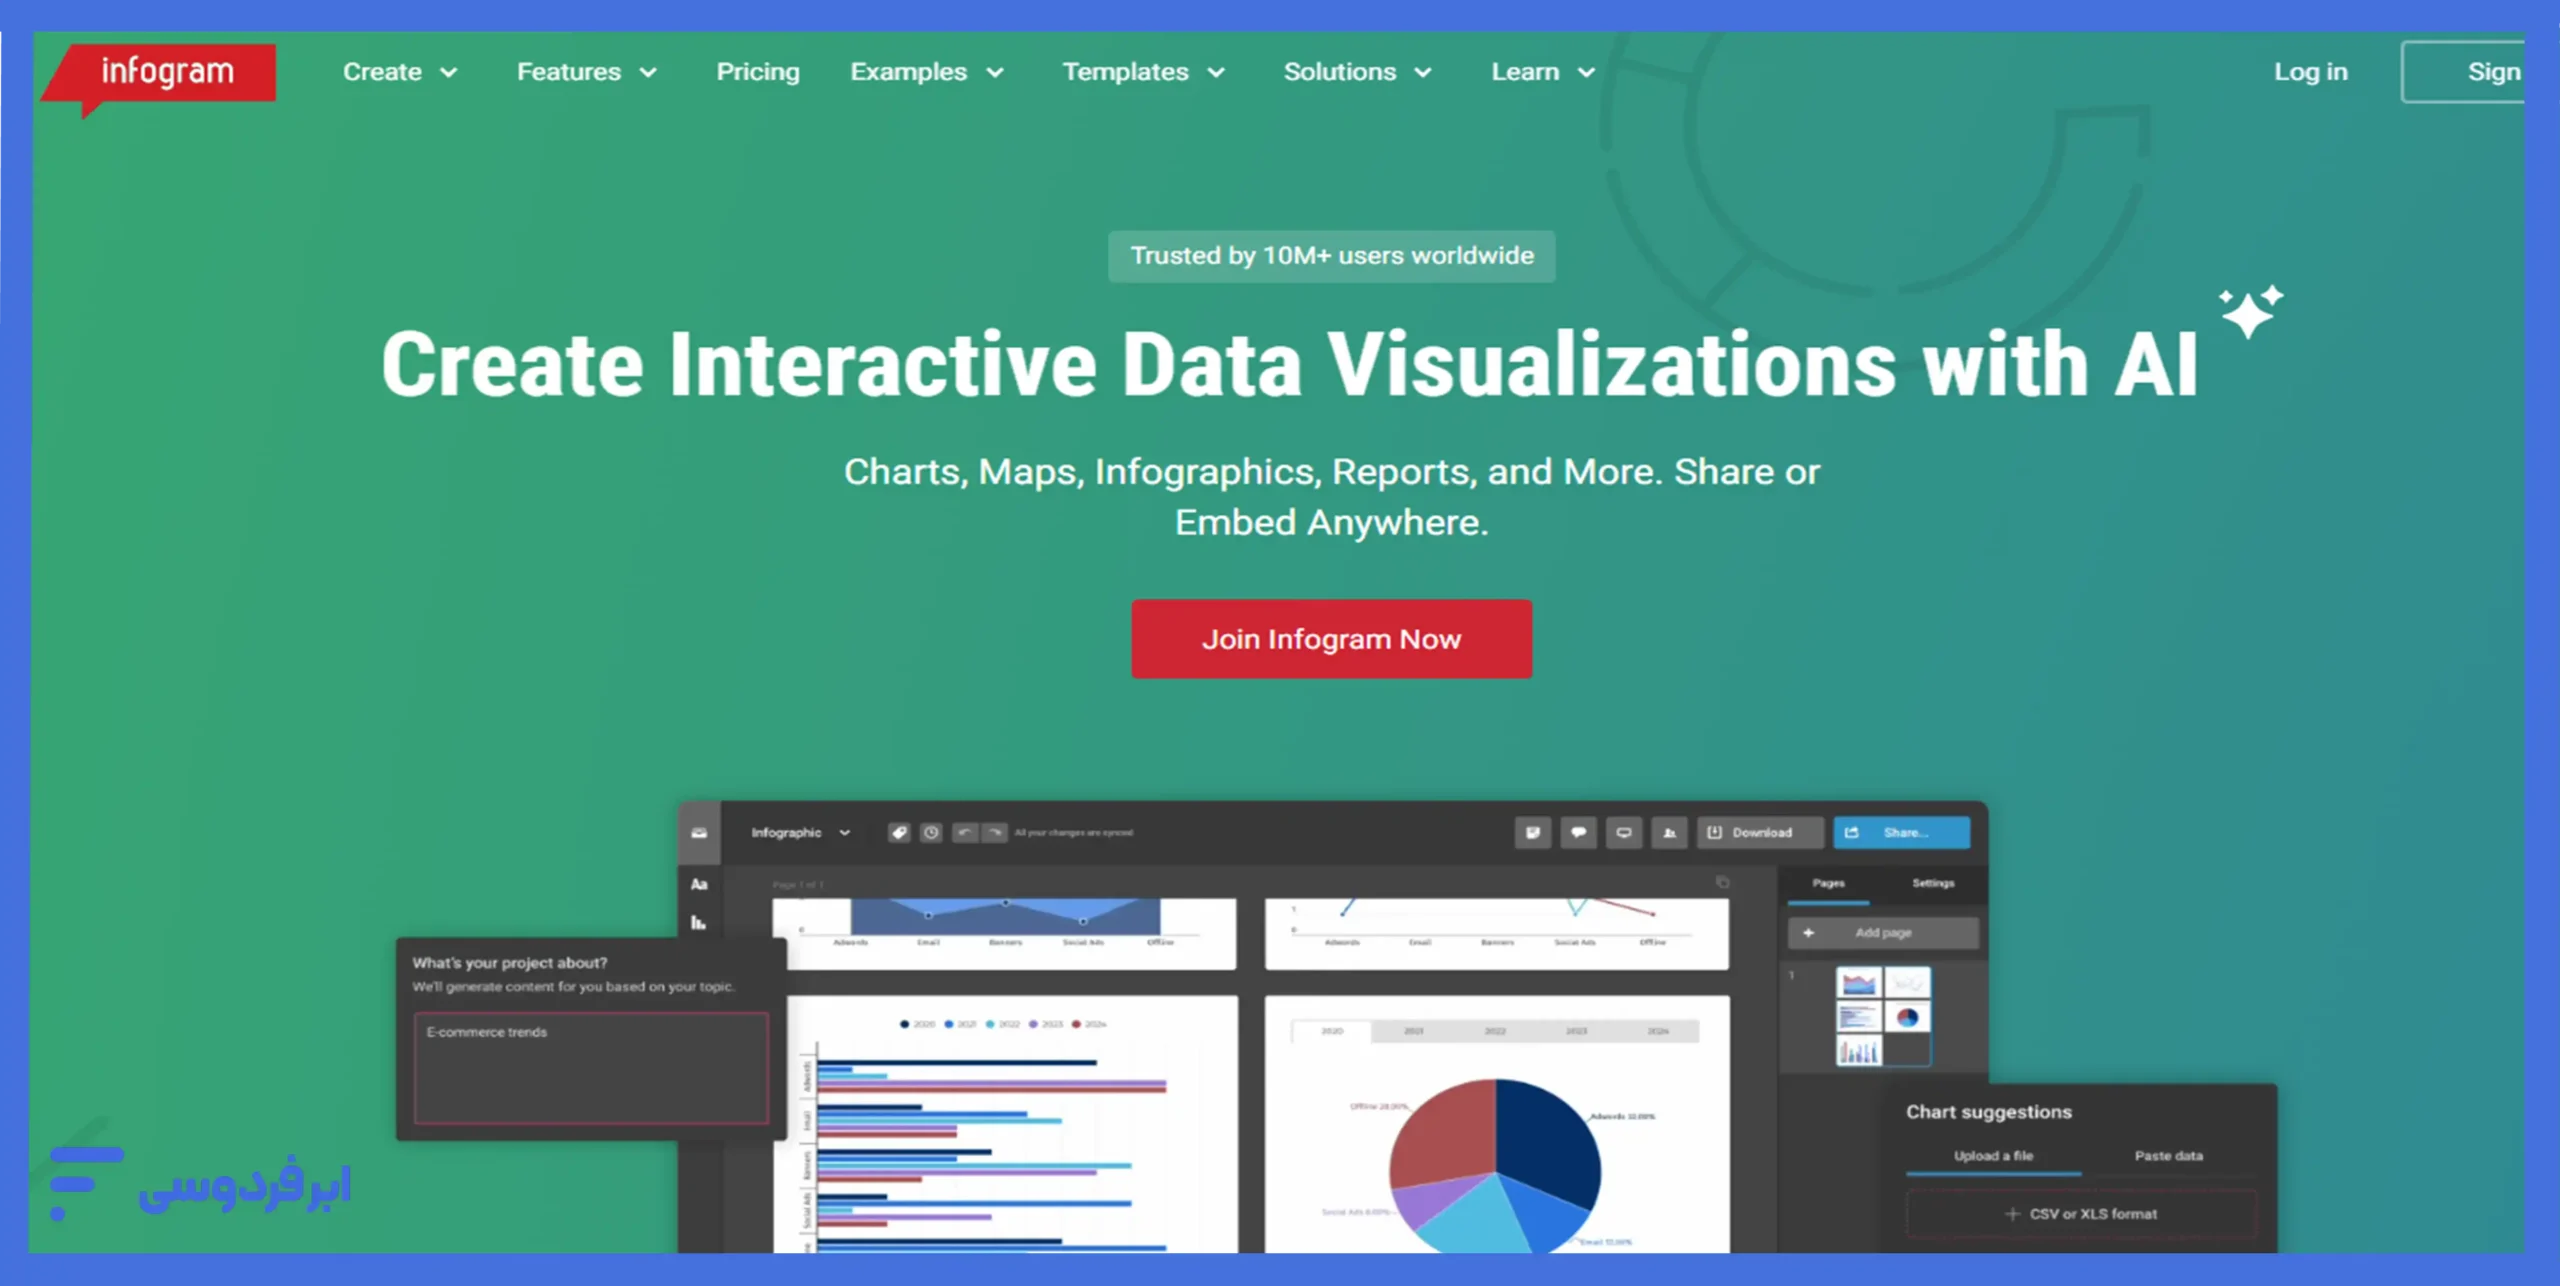Open the comments speech bubble icon
This screenshot has width=2560, height=1286.
coord(1578,832)
